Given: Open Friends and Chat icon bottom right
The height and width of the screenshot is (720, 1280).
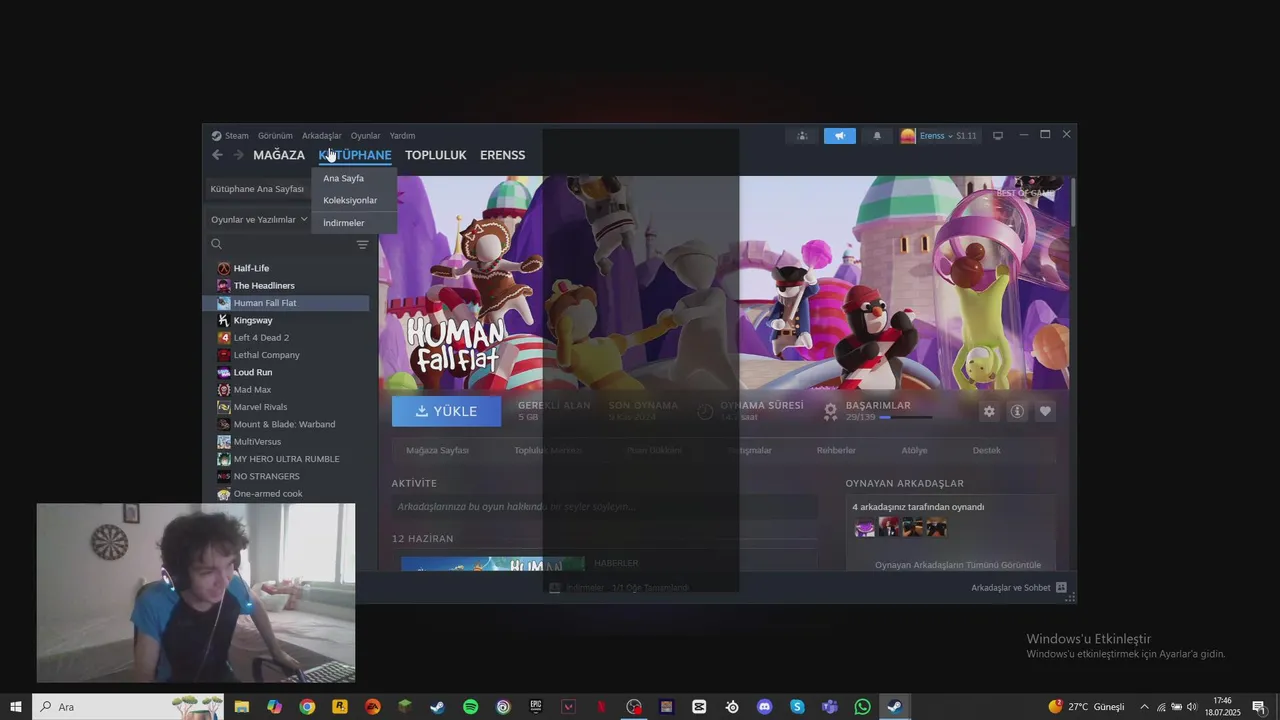Looking at the screenshot, I should point(1061,588).
